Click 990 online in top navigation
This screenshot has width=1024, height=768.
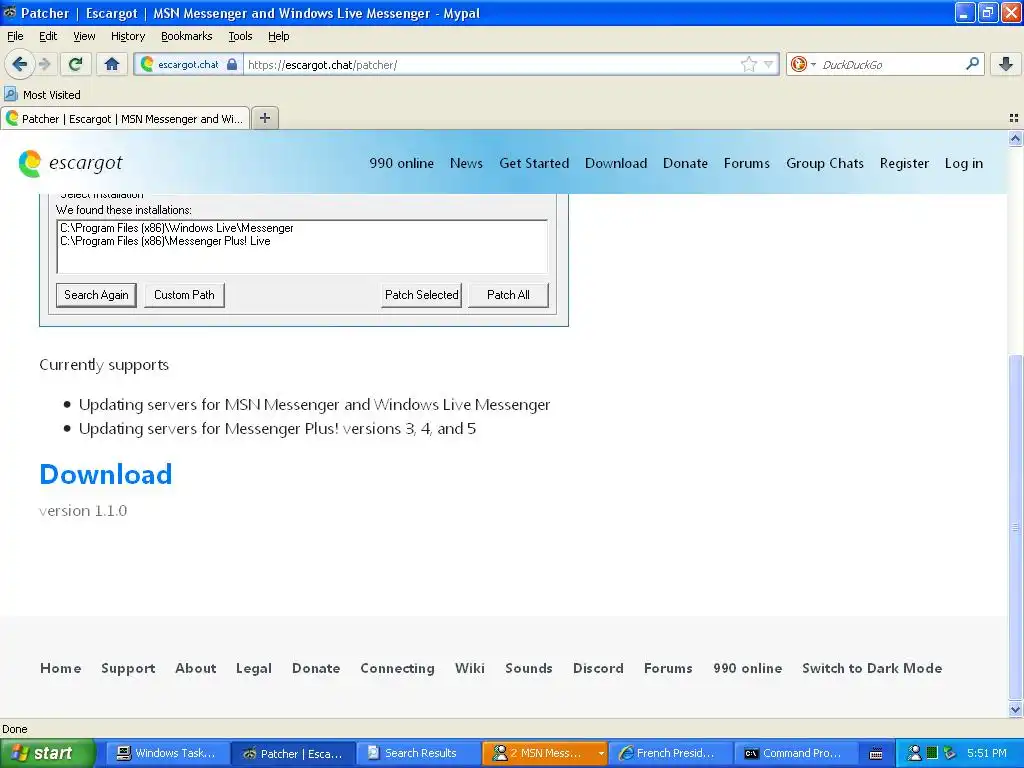pyautogui.click(x=401, y=163)
